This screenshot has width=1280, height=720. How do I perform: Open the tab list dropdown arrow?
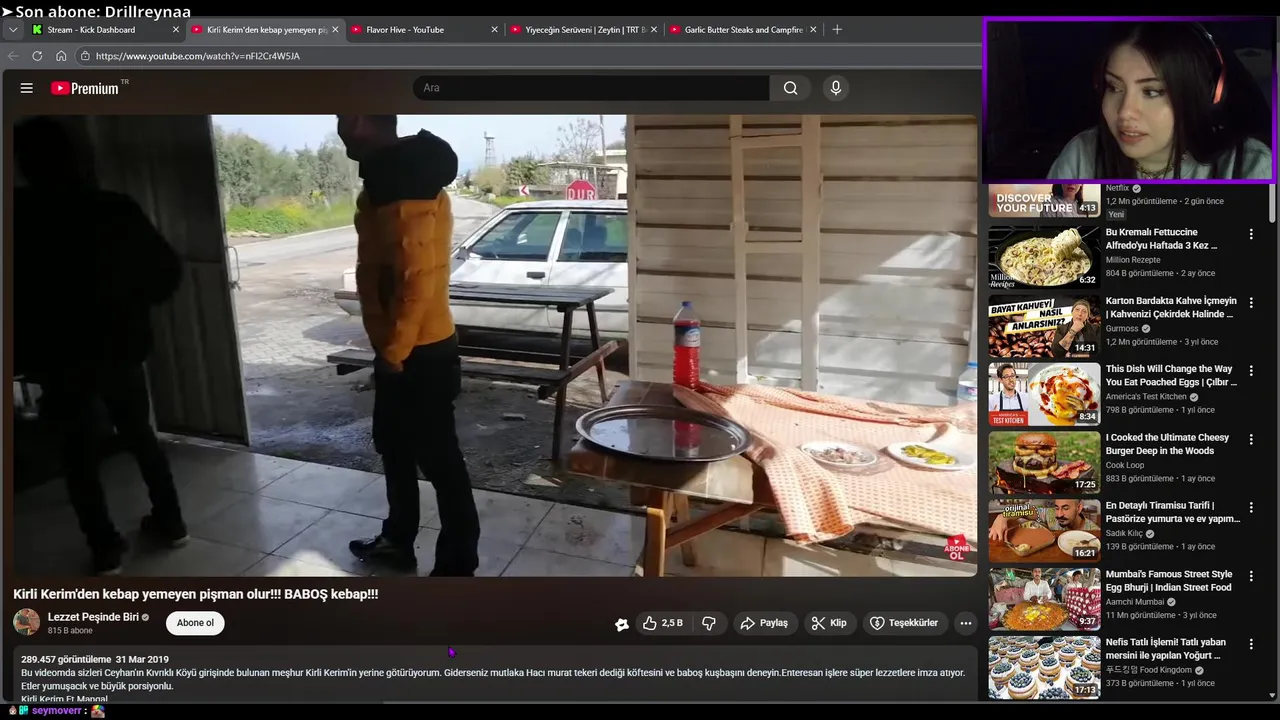[13, 30]
